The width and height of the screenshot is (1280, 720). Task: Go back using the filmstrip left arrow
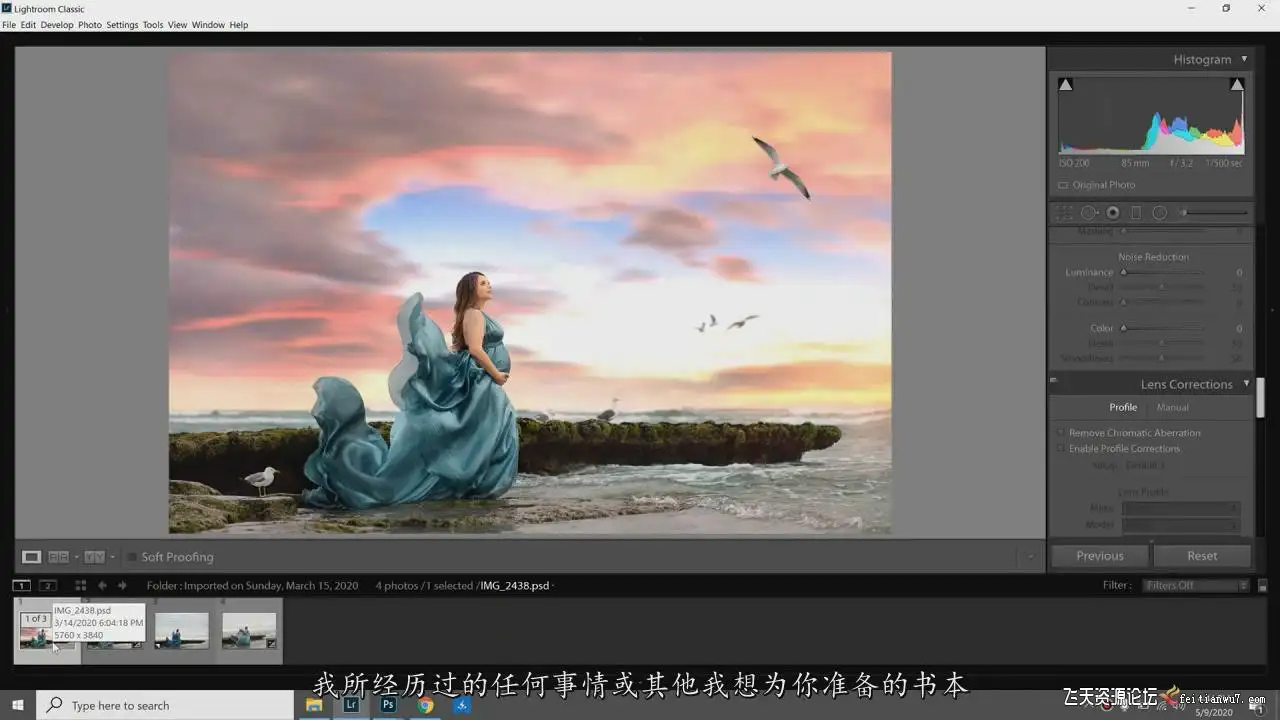click(102, 585)
